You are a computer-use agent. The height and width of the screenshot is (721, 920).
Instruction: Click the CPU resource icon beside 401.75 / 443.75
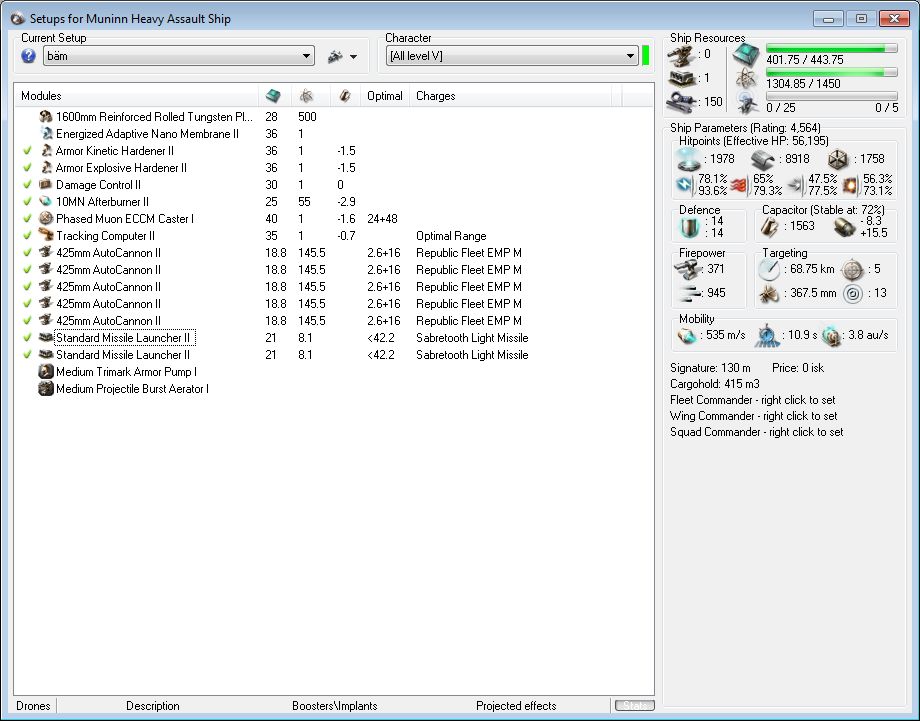click(x=746, y=54)
